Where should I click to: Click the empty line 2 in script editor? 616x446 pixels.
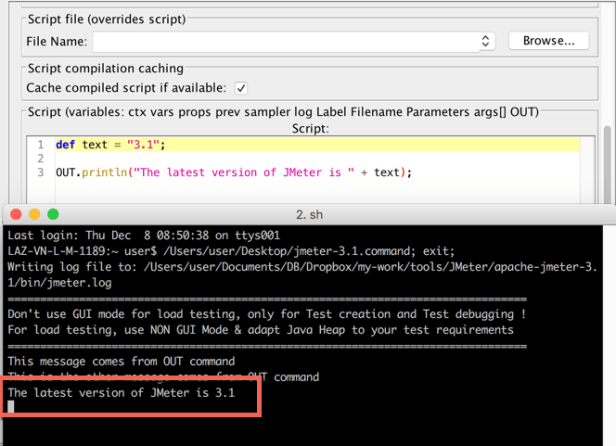point(200,158)
